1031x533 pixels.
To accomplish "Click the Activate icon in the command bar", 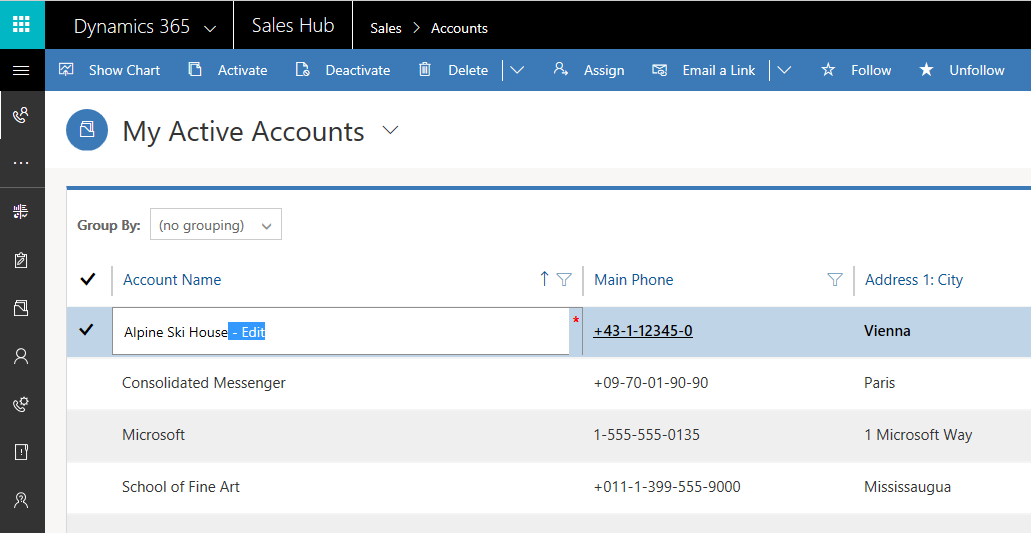I will coord(195,70).
